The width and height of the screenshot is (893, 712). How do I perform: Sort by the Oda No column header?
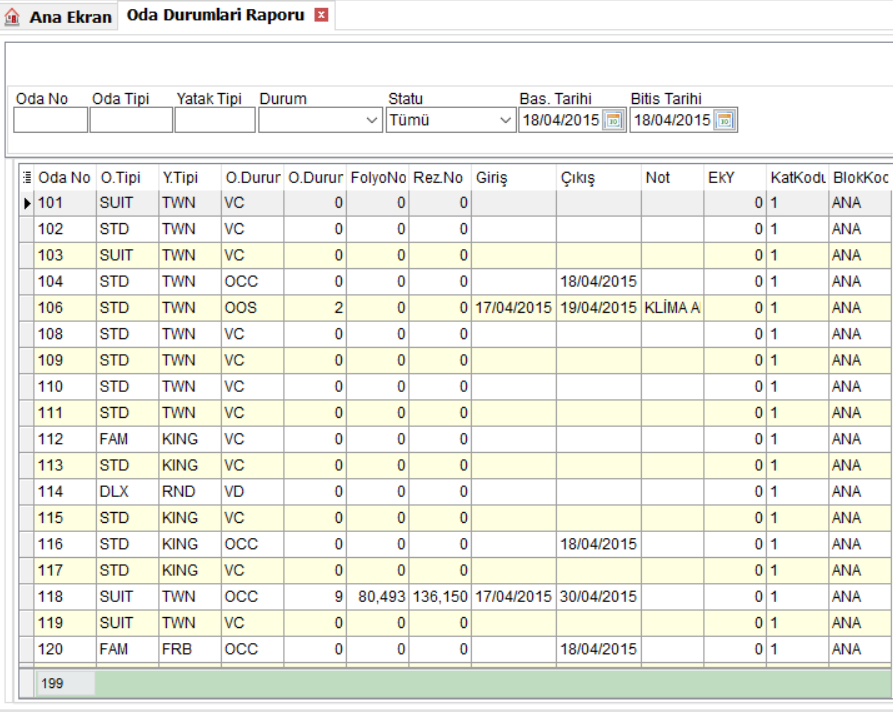pos(65,178)
